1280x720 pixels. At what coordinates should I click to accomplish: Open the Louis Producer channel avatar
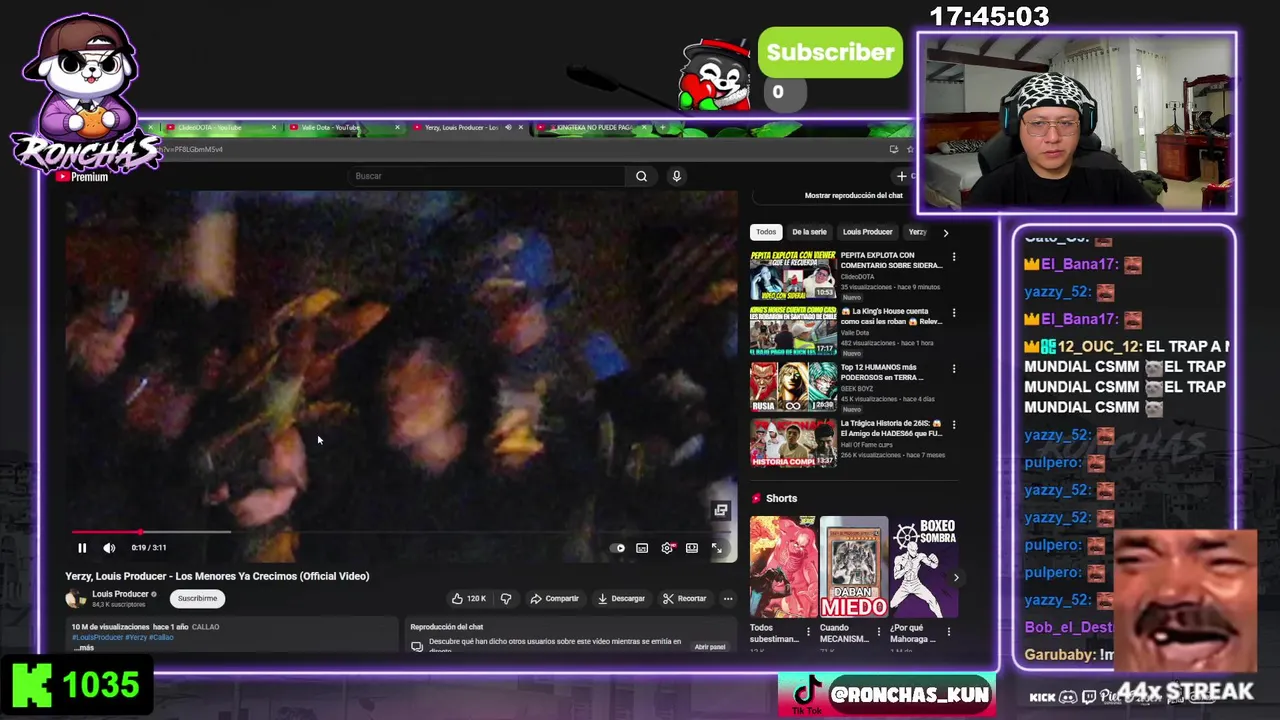(x=75, y=598)
